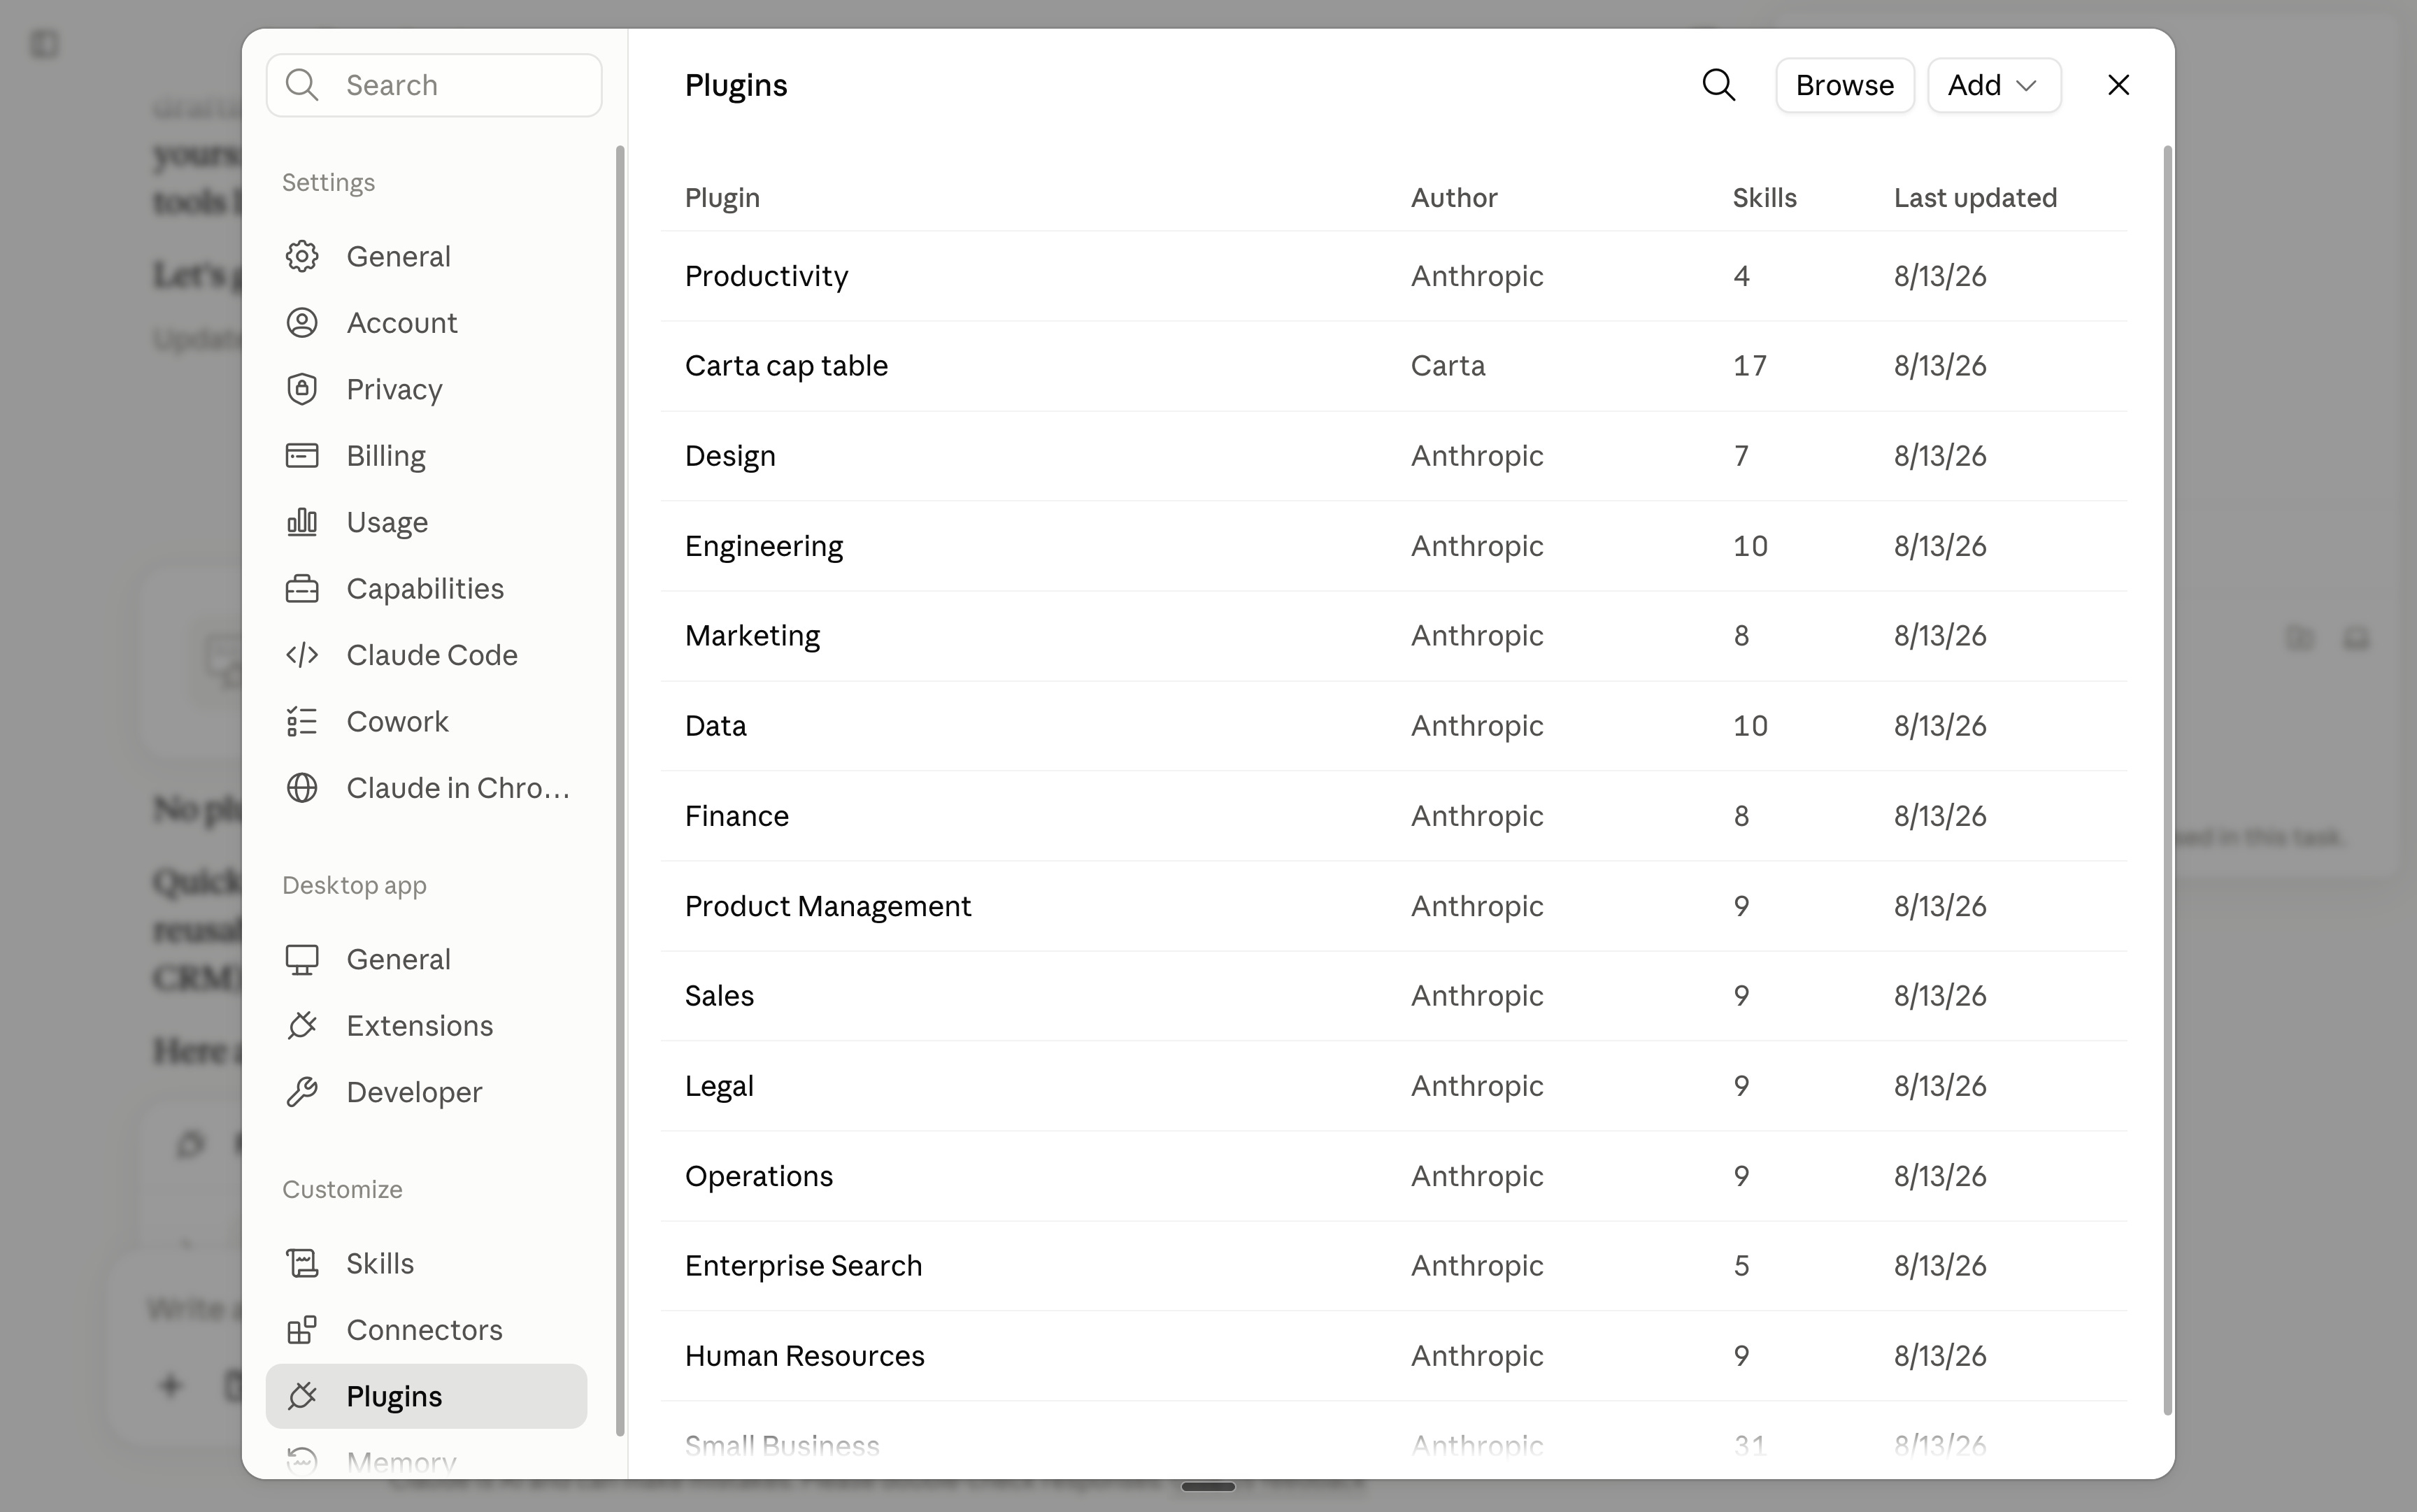Click the Claude Code brackets icon
The width and height of the screenshot is (2417, 1512).
tap(302, 655)
